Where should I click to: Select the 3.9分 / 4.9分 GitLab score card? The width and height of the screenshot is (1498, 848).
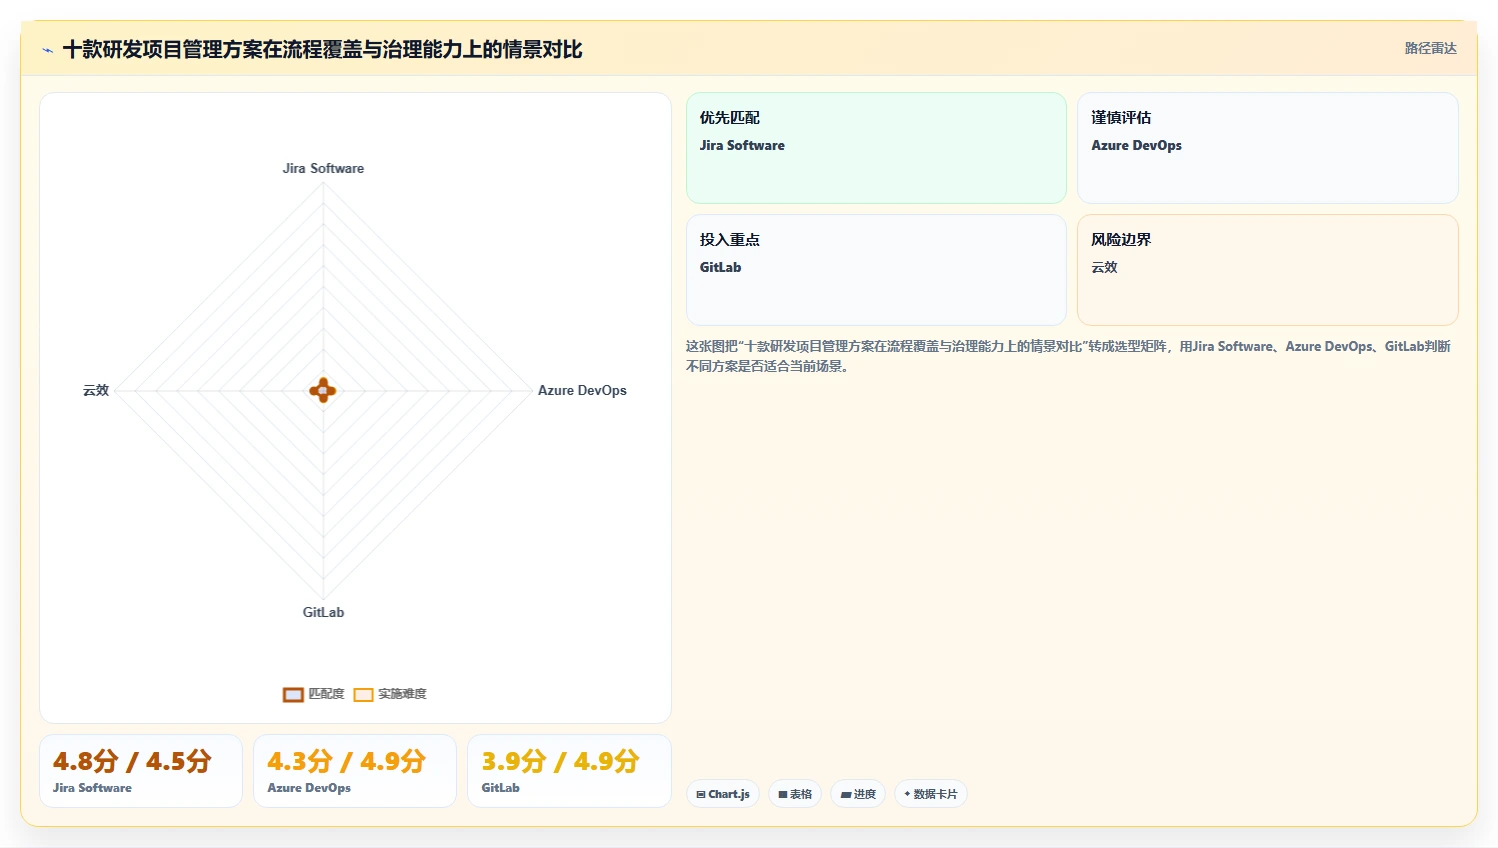pyautogui.click(x=569, y=771)
